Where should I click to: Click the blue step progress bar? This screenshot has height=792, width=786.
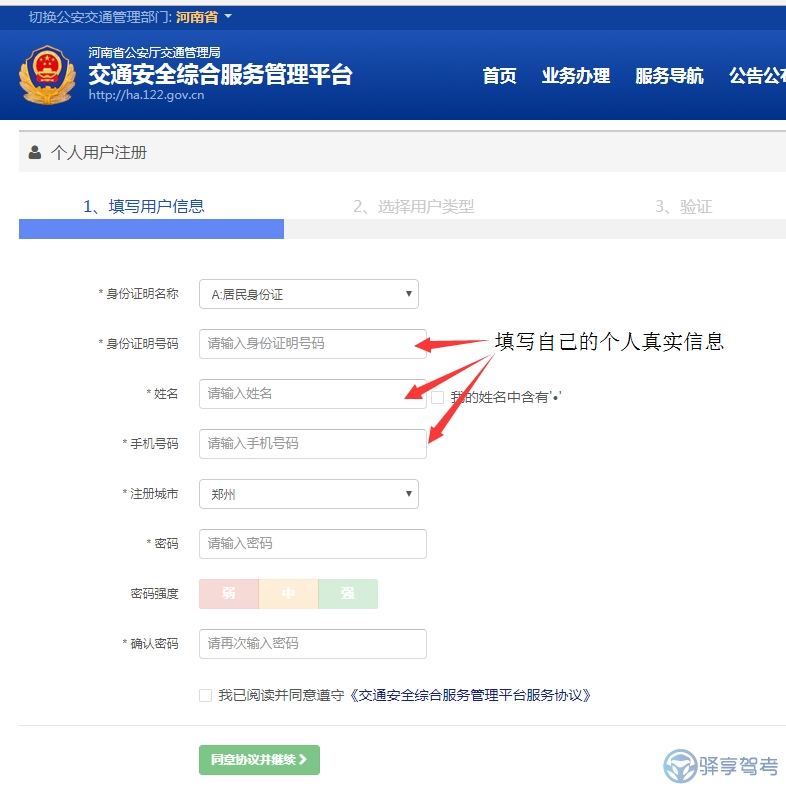(152, 229)
